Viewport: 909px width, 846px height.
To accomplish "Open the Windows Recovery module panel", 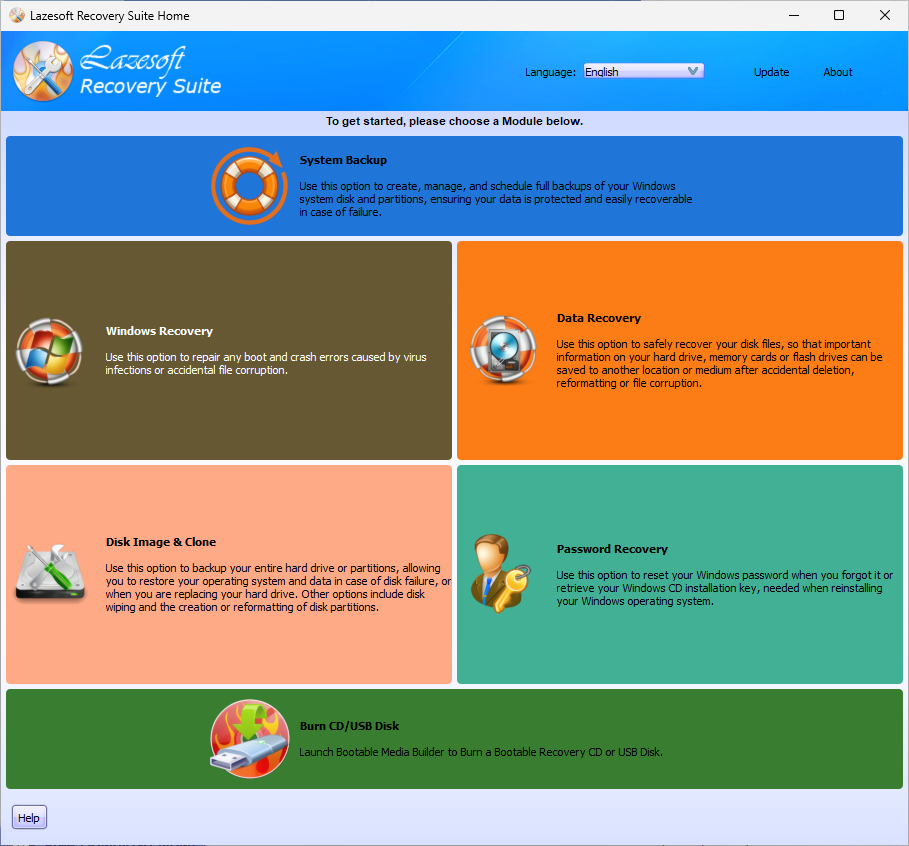I will click(228, 350).
